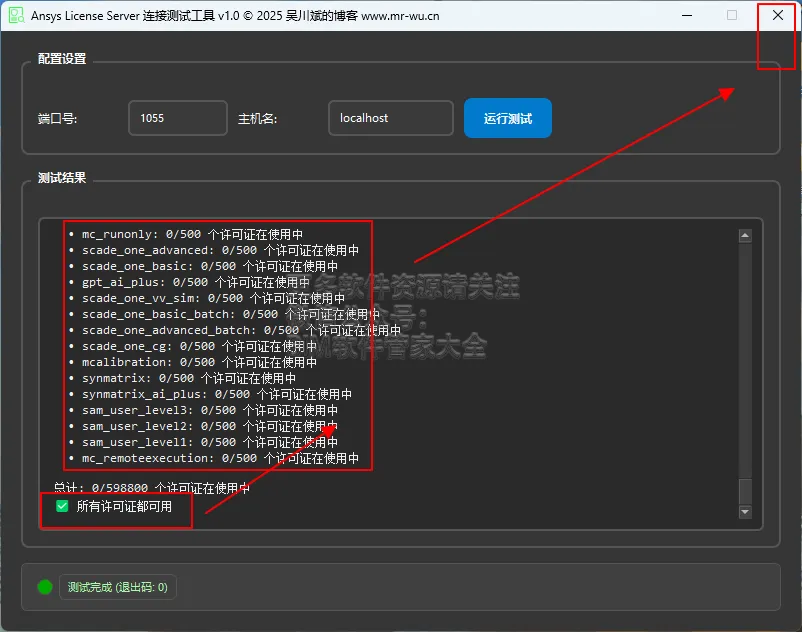The width and height of the screenshot is (802, 632).
Task: Select the scade_one_advanced: result line
Action: click(214, 250)
